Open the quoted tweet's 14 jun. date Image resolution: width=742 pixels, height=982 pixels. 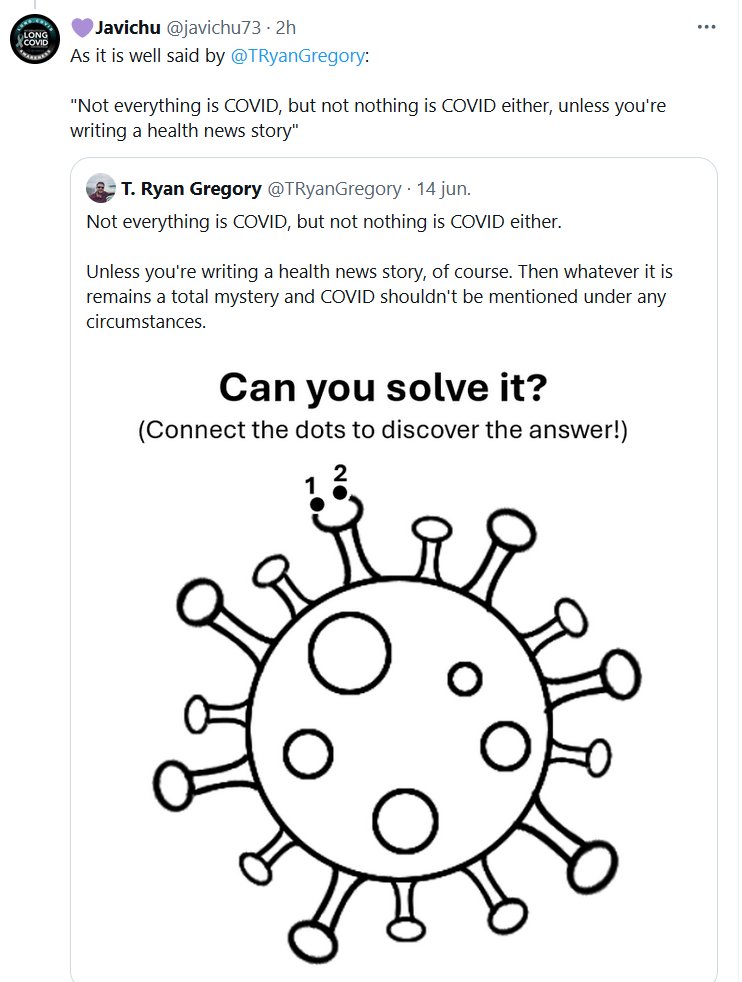(x=443, y=188)
